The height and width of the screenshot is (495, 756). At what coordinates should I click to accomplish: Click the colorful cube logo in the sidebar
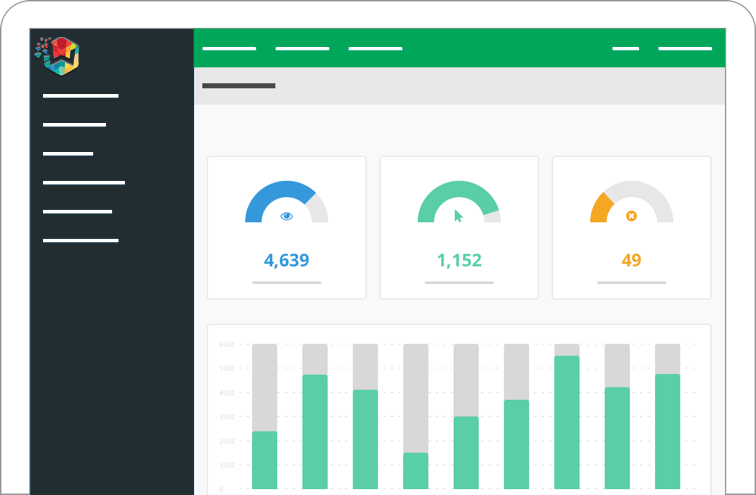pyautogui.click(x=57, y=56)
